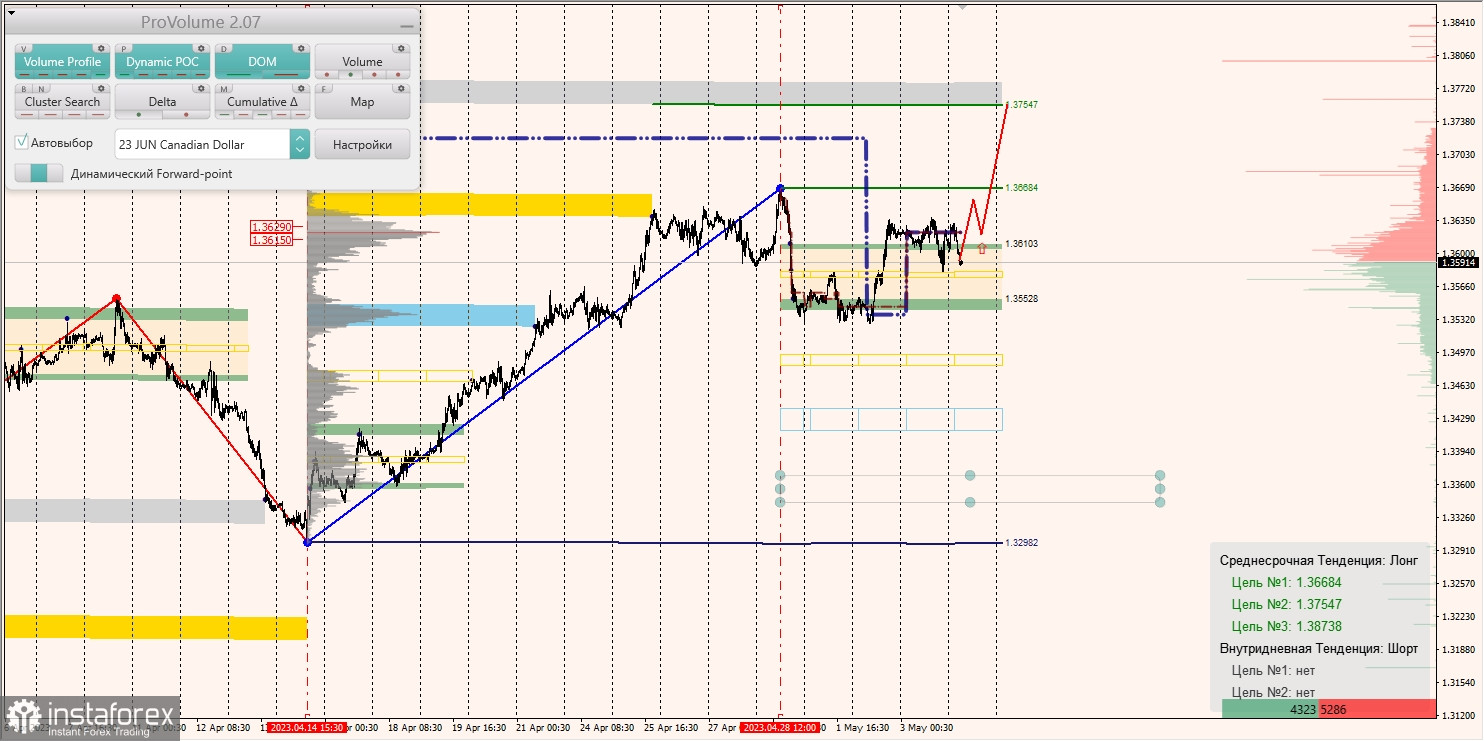Screen dimensions: 1484x741
Task: Toggle Volume indicator
Action: pos(362,62)
